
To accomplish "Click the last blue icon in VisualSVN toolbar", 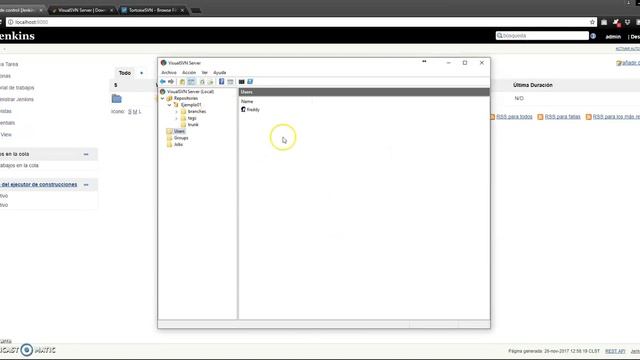I will [250, 82].
